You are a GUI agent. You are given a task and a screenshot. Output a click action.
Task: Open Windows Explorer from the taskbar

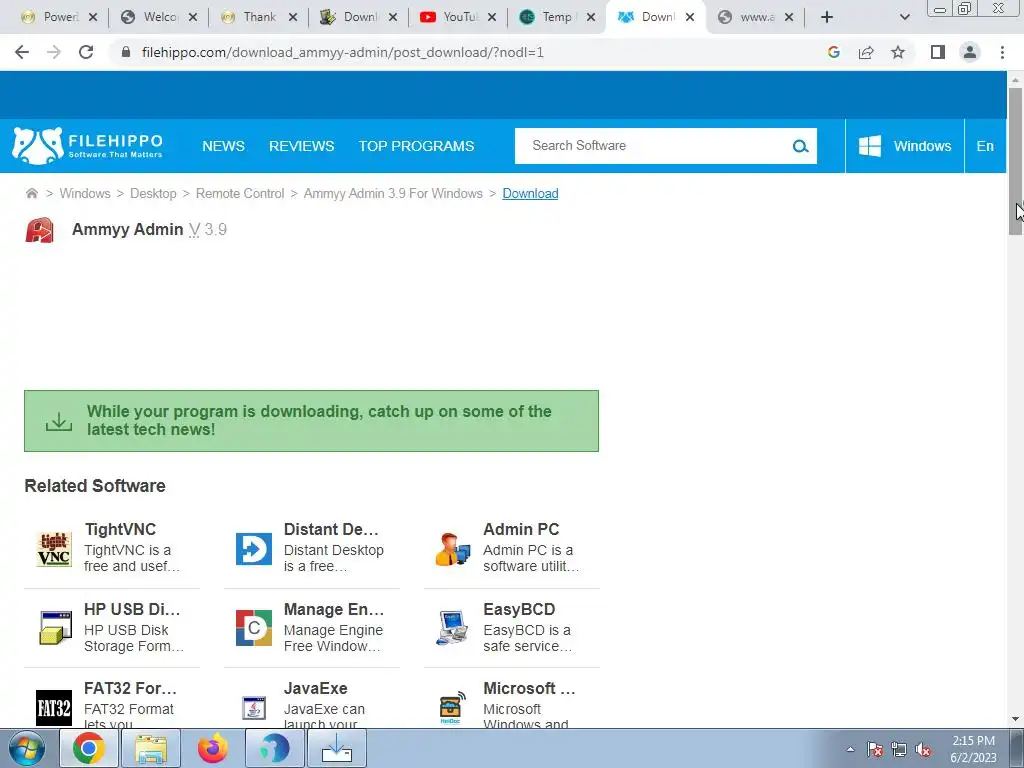point(151,748)
